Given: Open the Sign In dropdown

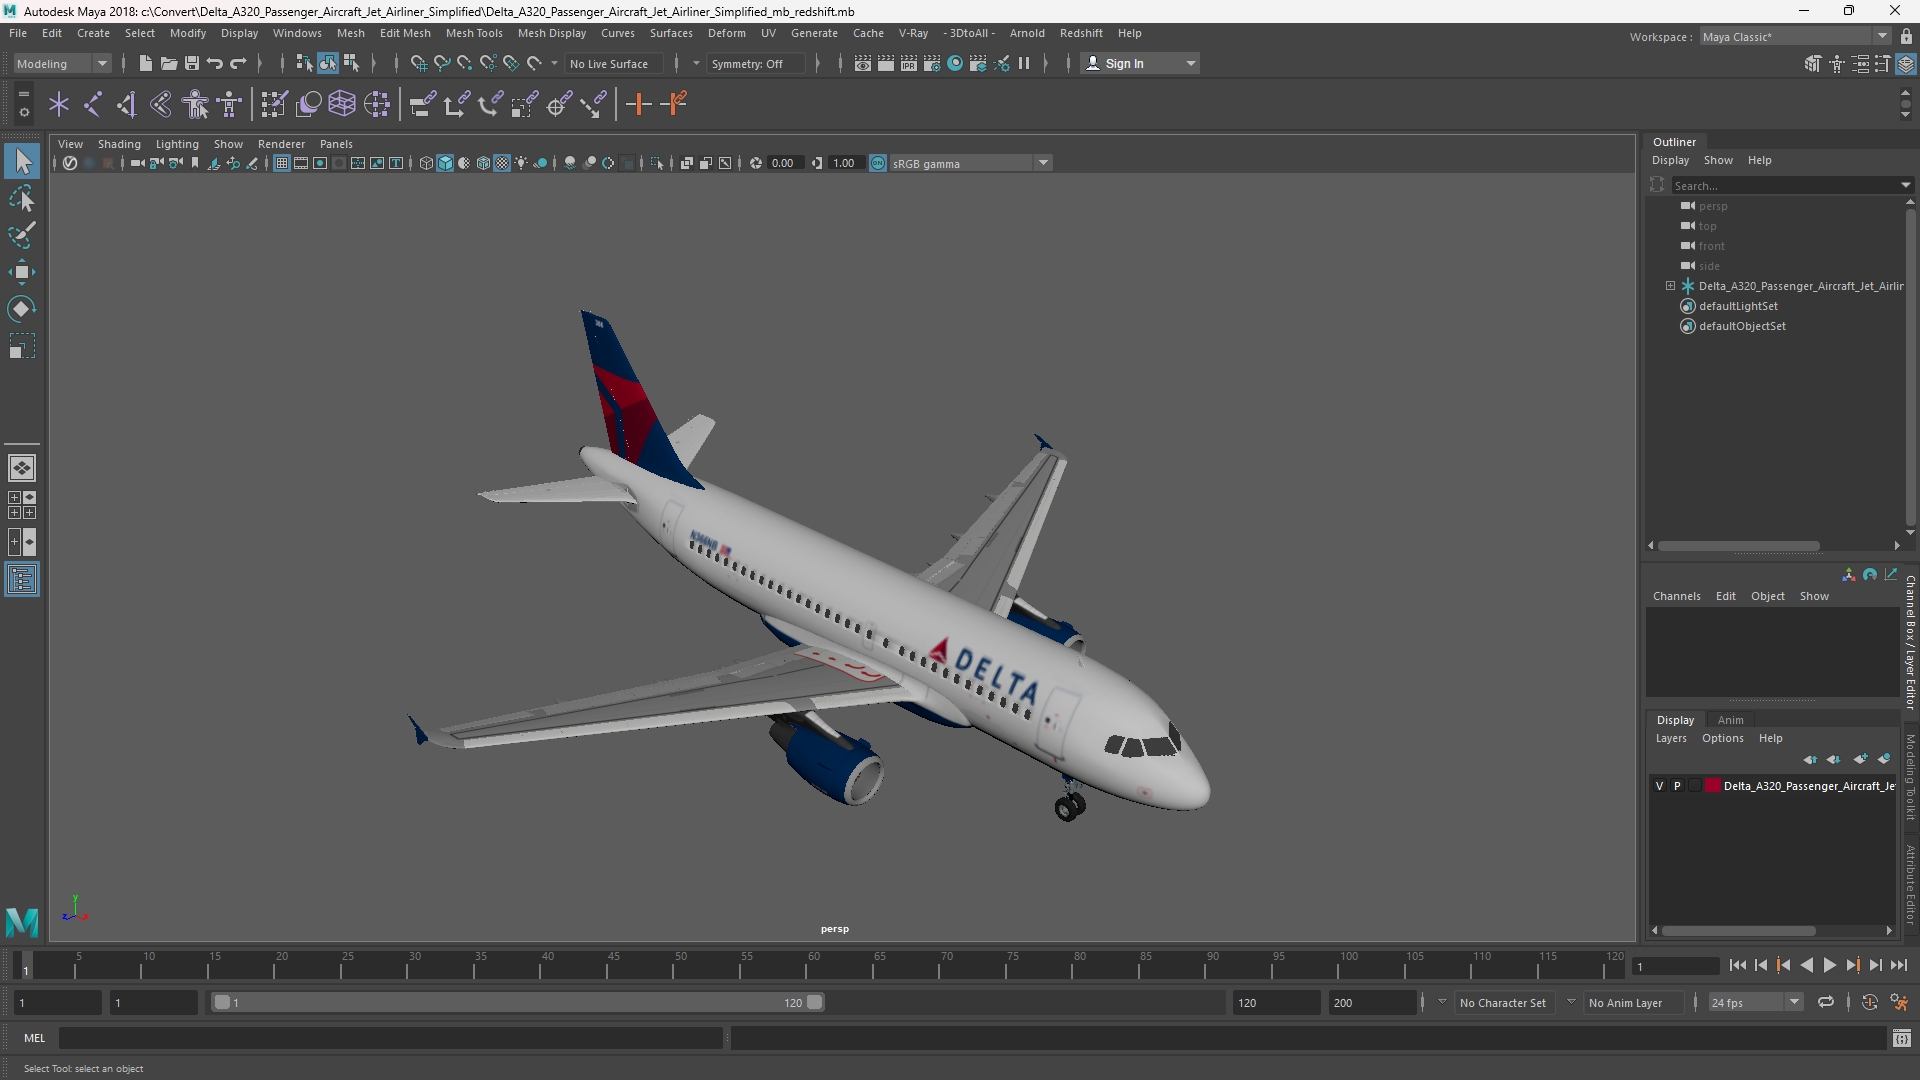Looking at the screenshot, I should point(1141,63).
